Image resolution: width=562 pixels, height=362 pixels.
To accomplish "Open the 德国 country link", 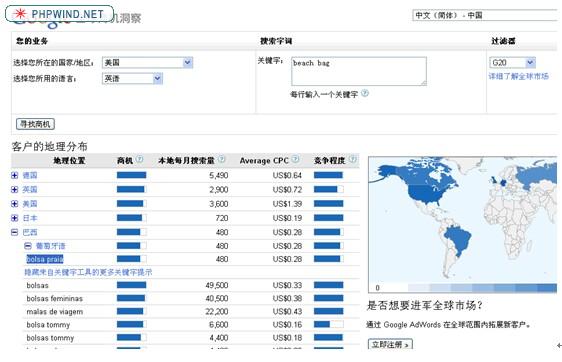I will pos(30,175).
